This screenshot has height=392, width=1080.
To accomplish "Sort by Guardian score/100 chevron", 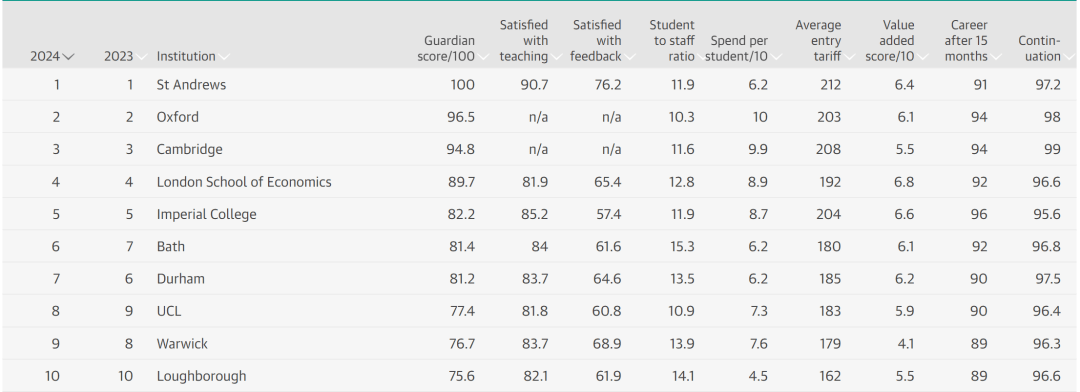I will coord(483,56).
